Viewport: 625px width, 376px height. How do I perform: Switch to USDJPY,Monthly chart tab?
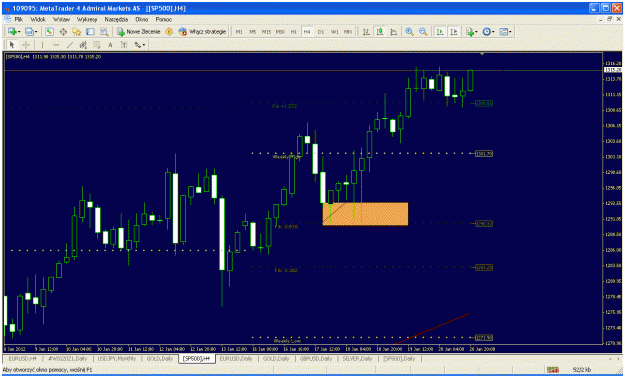[x=117, y=358]
